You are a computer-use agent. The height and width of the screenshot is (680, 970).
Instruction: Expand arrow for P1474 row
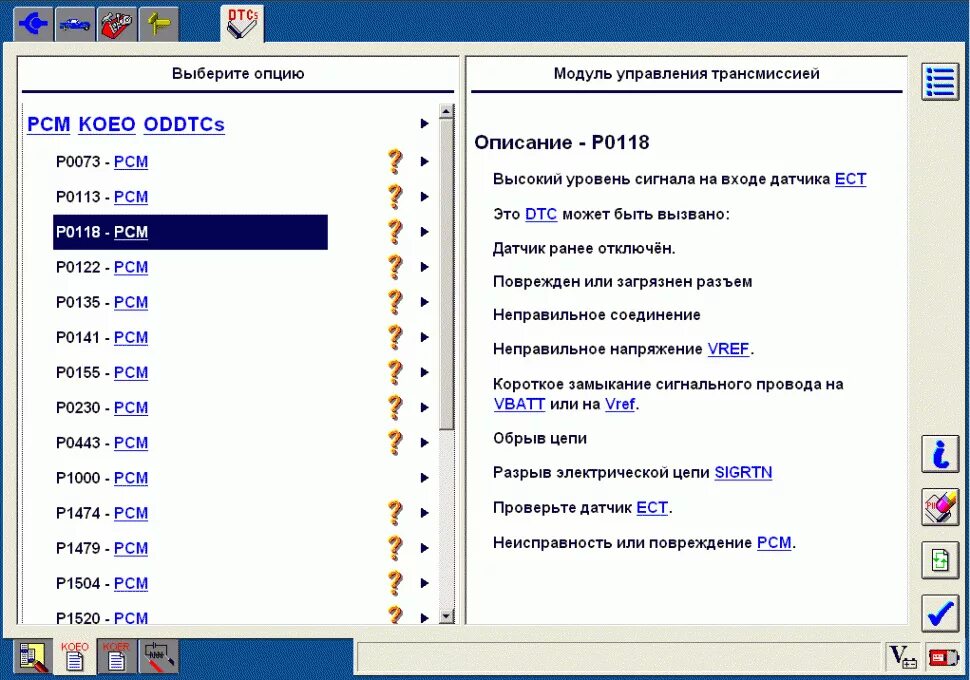424,513
